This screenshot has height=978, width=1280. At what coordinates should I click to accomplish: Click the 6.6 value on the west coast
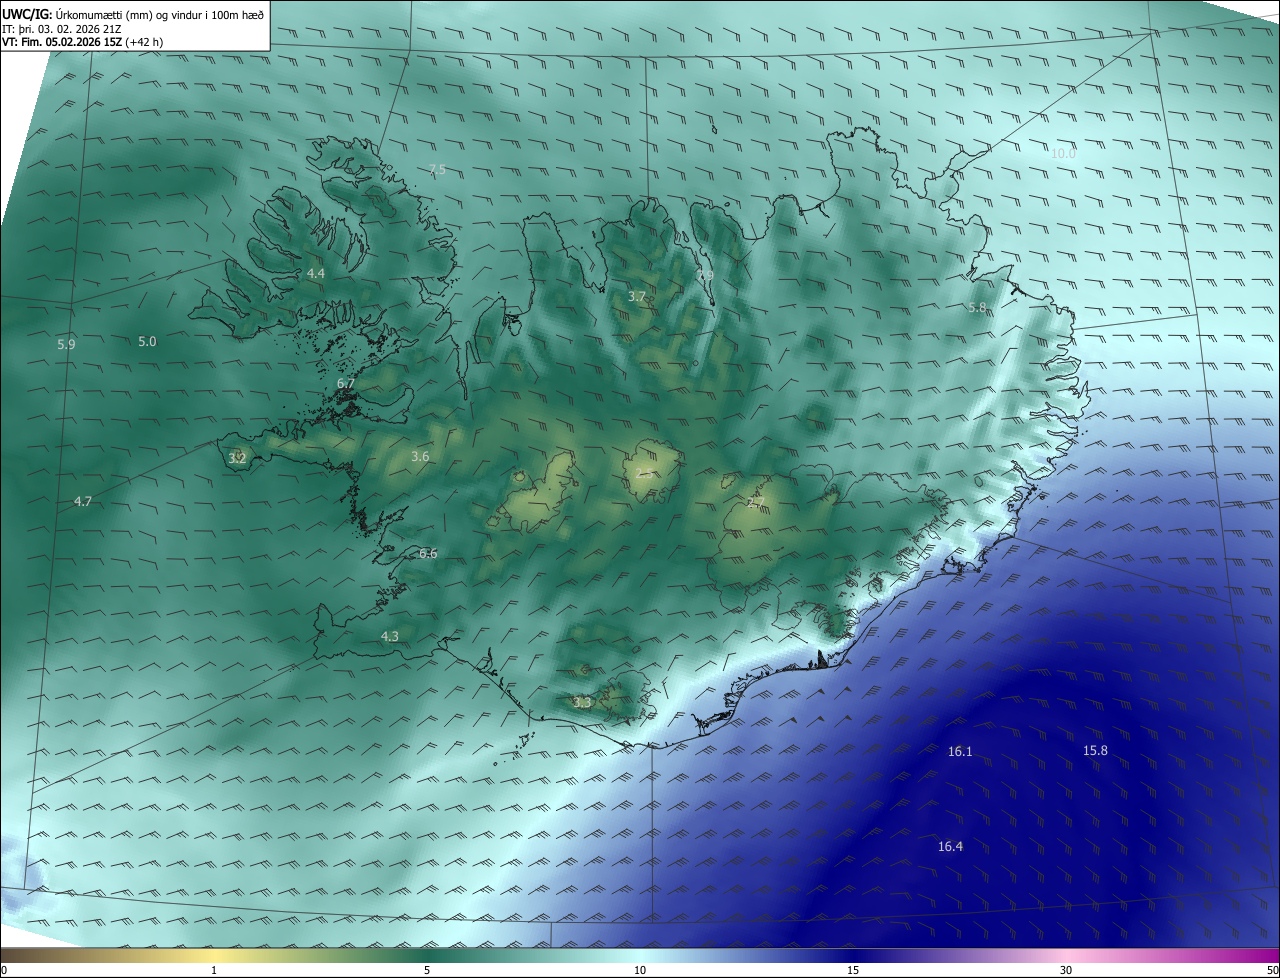point(428,554)
